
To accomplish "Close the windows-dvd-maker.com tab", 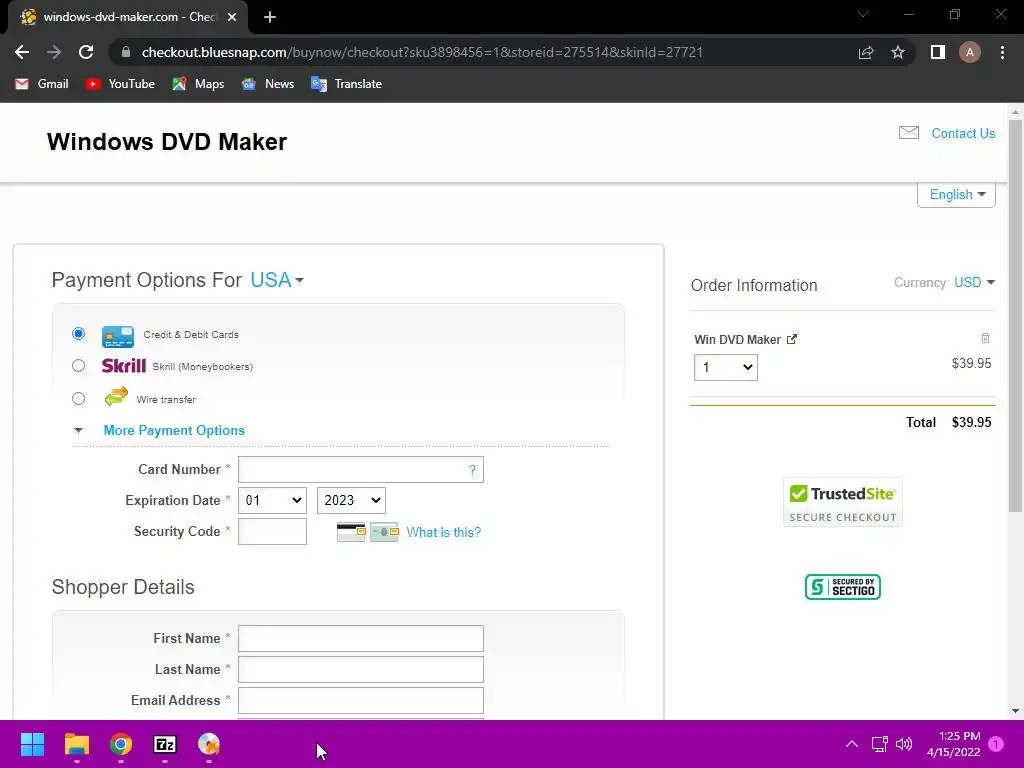I will (x=232, y=17).
